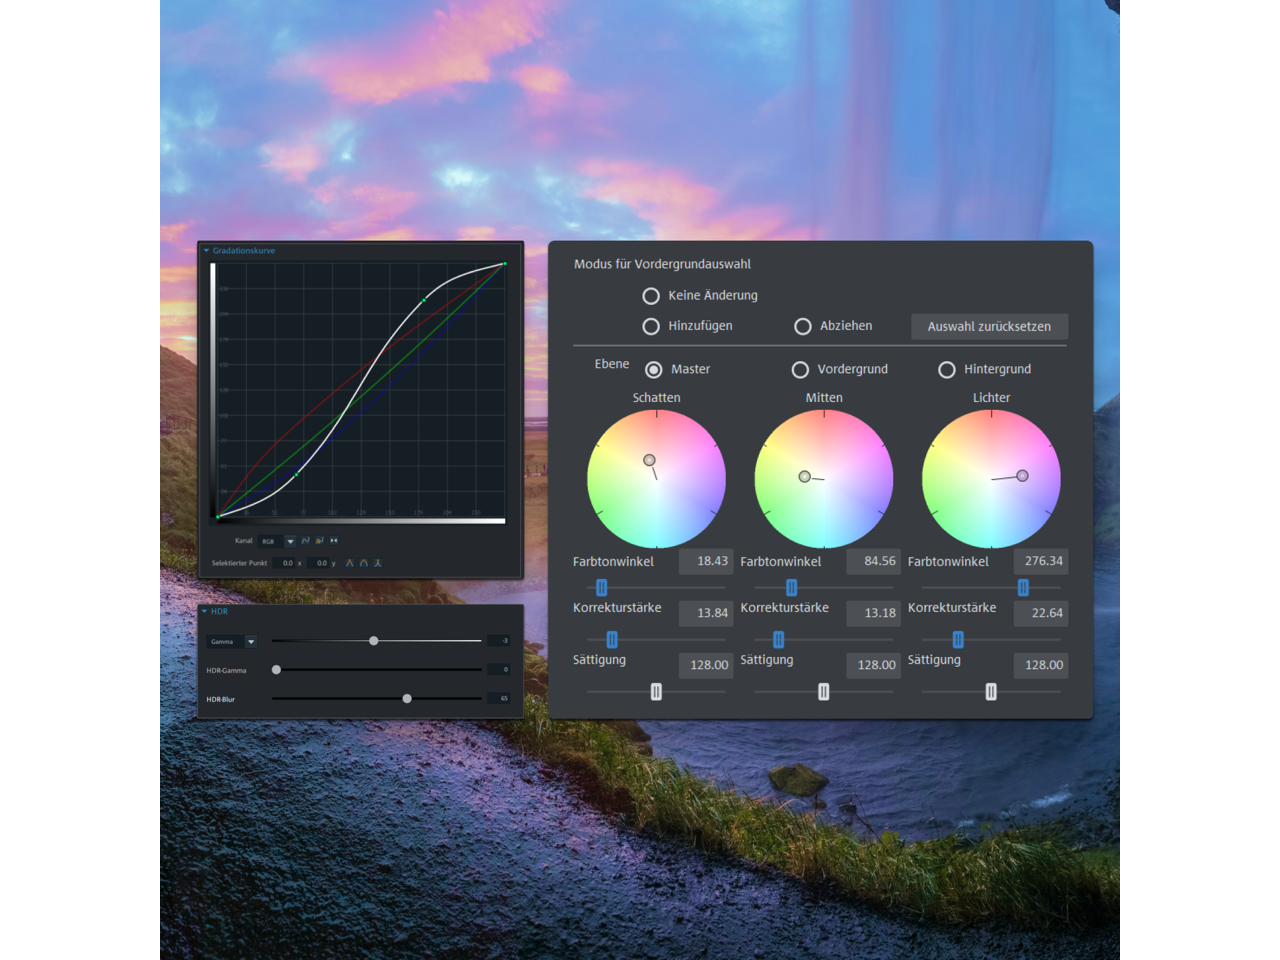Select the Keine Änderung radio button

(651, 296)
